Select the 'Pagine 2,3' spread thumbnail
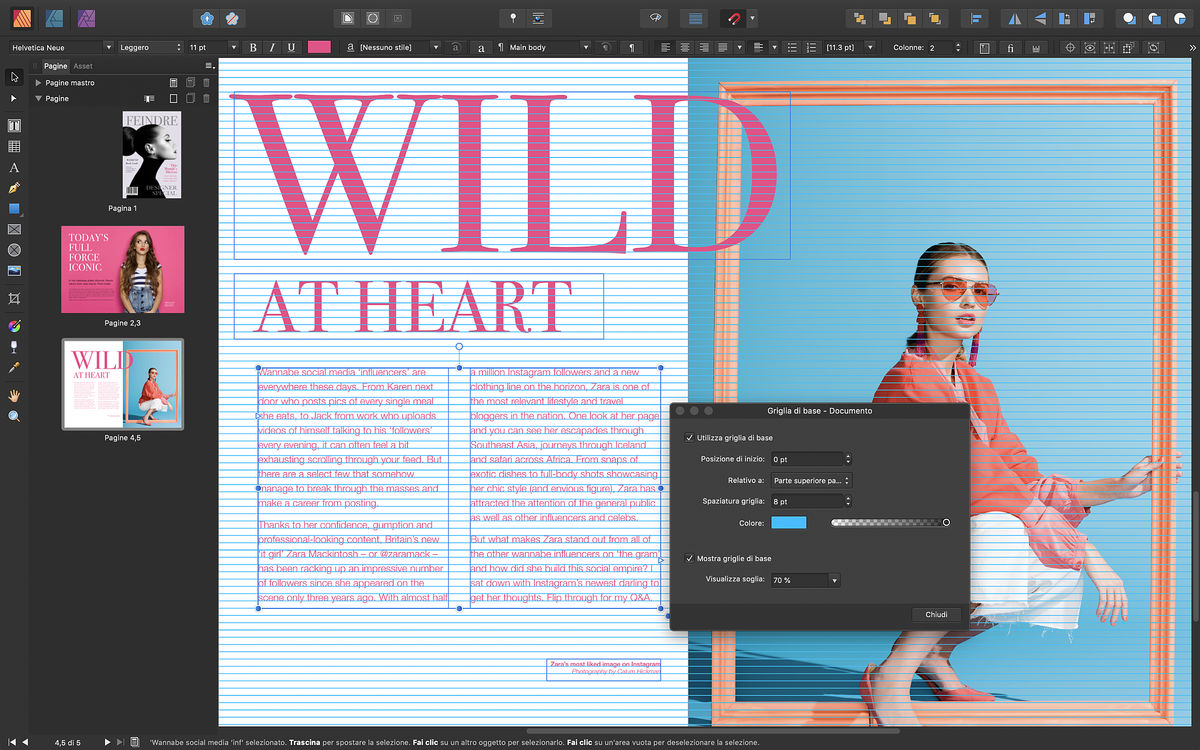Viewport: 1200px width, 750px height. pos(122,270)
